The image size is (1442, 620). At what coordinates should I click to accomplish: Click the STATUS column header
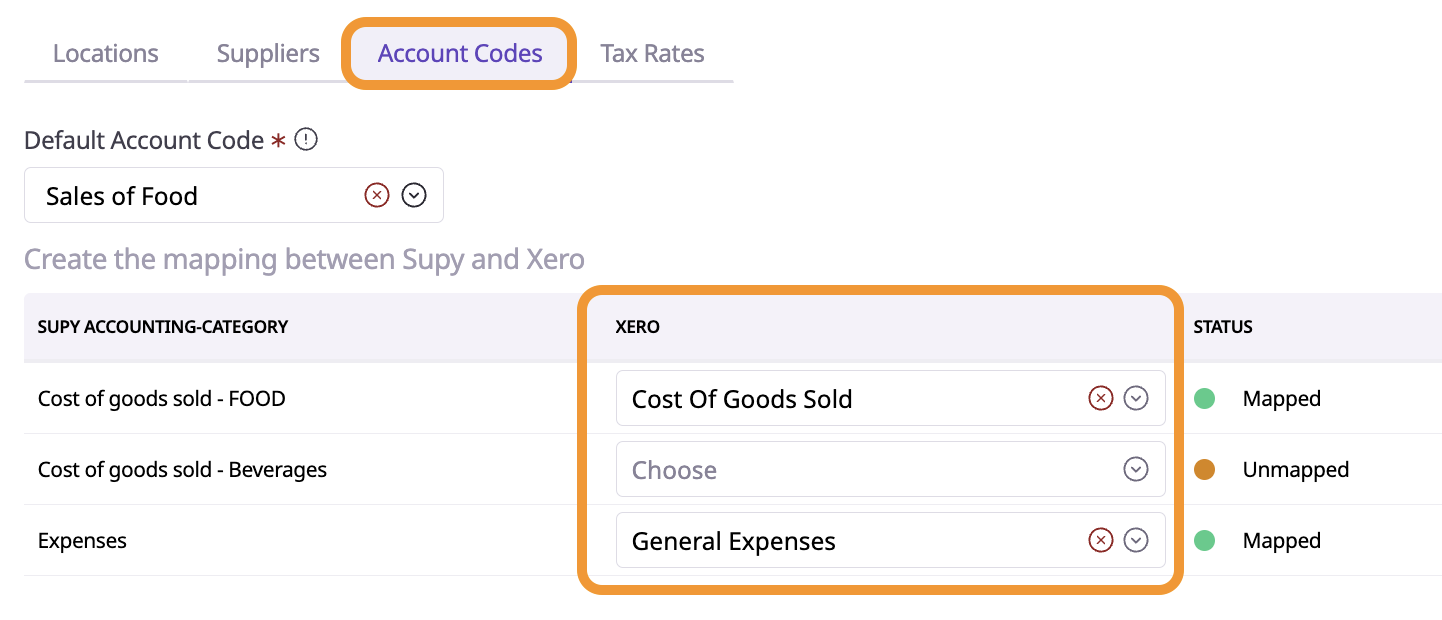(x=1222, y=327)
